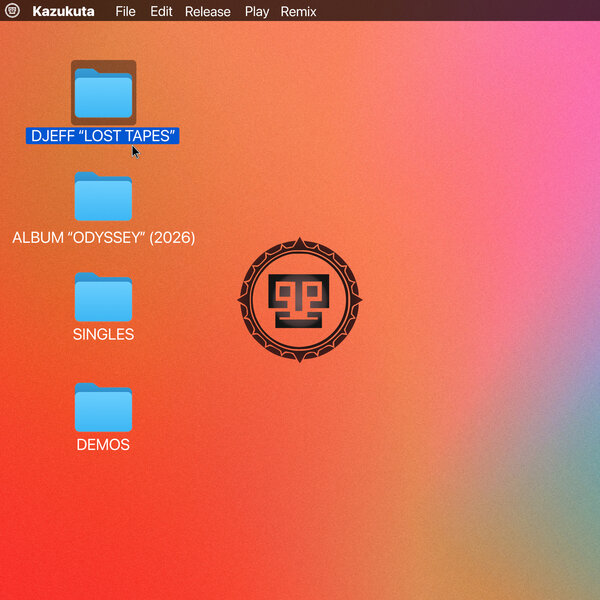The width and height of the screenshot is (600, 600).
Task: Click the mask face inside the central emblem
Action: pos(300,300)
